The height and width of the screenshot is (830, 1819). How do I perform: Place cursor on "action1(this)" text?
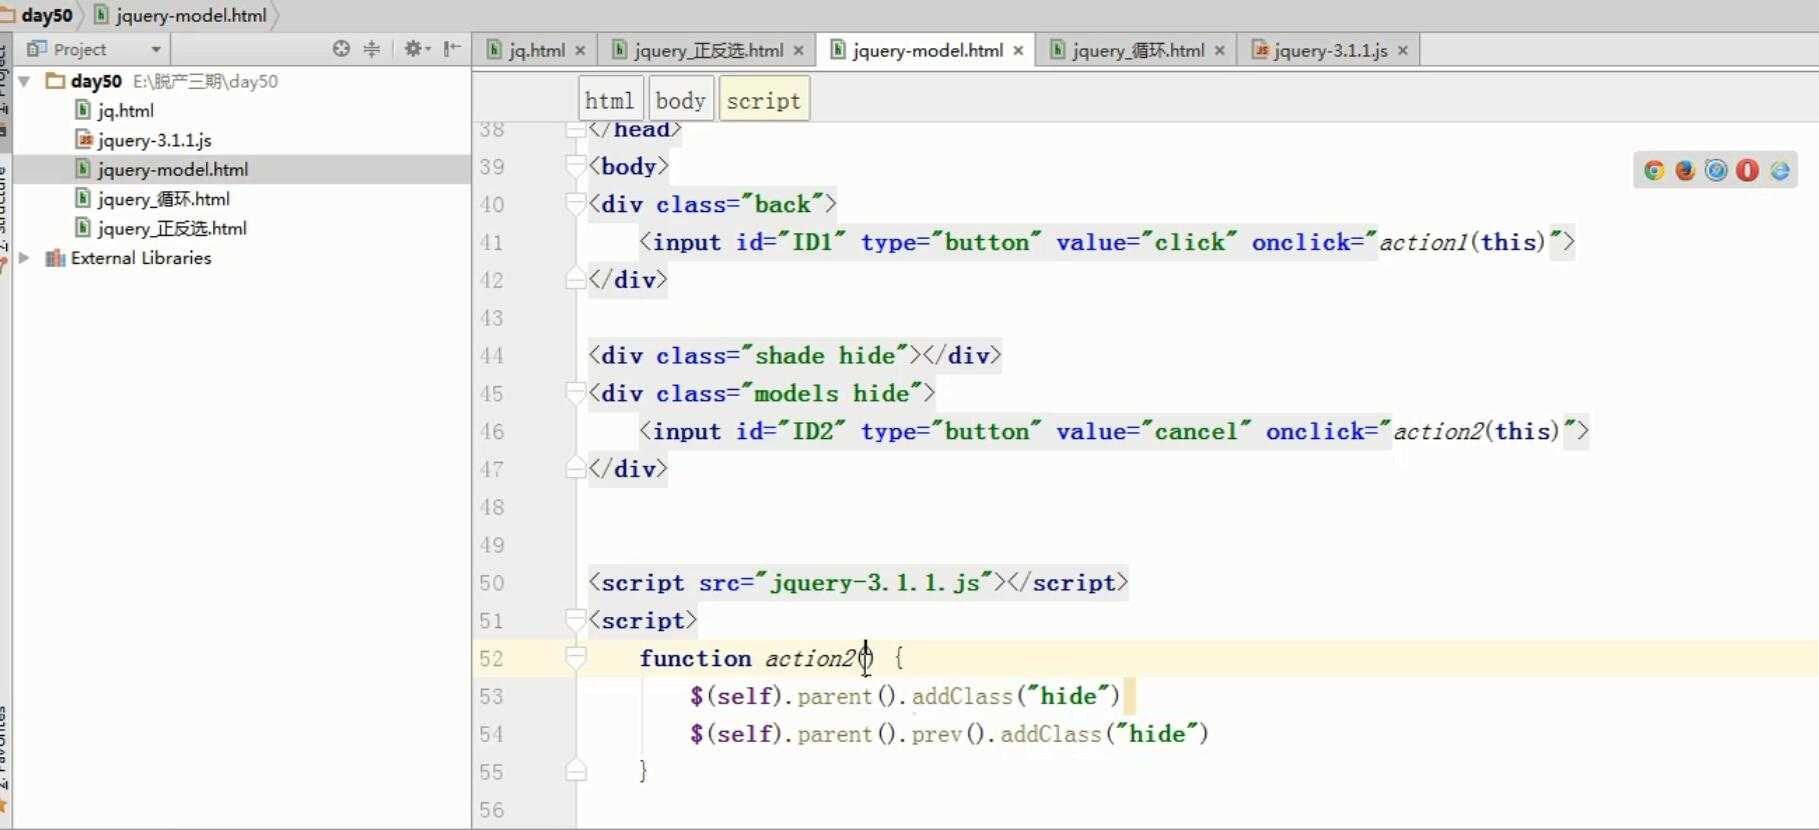[1463, 242]
